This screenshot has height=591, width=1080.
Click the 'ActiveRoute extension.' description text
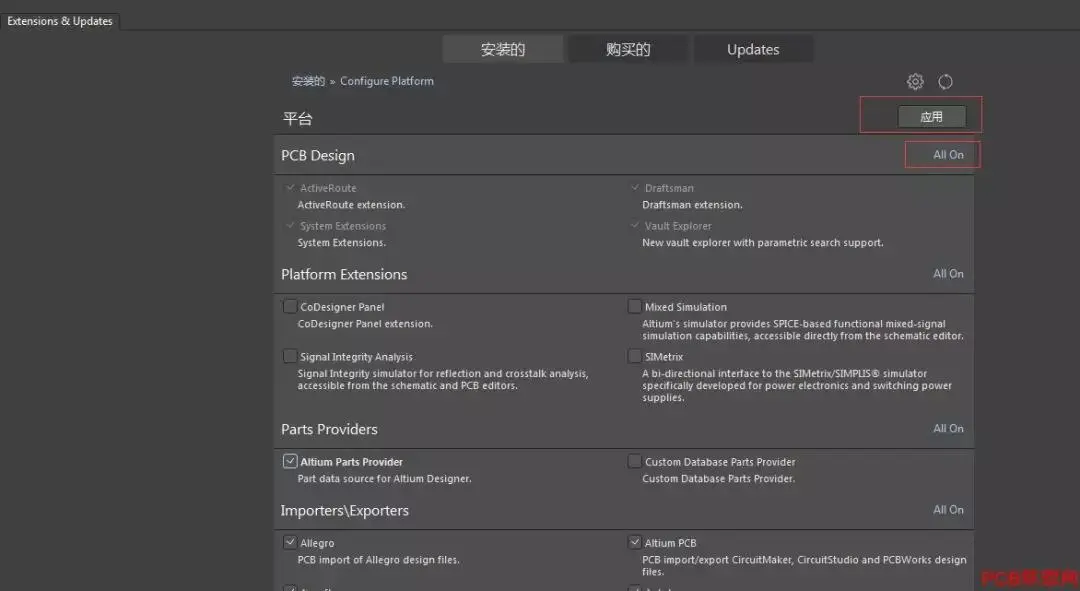pyautogui.click(x=351, y=205)
